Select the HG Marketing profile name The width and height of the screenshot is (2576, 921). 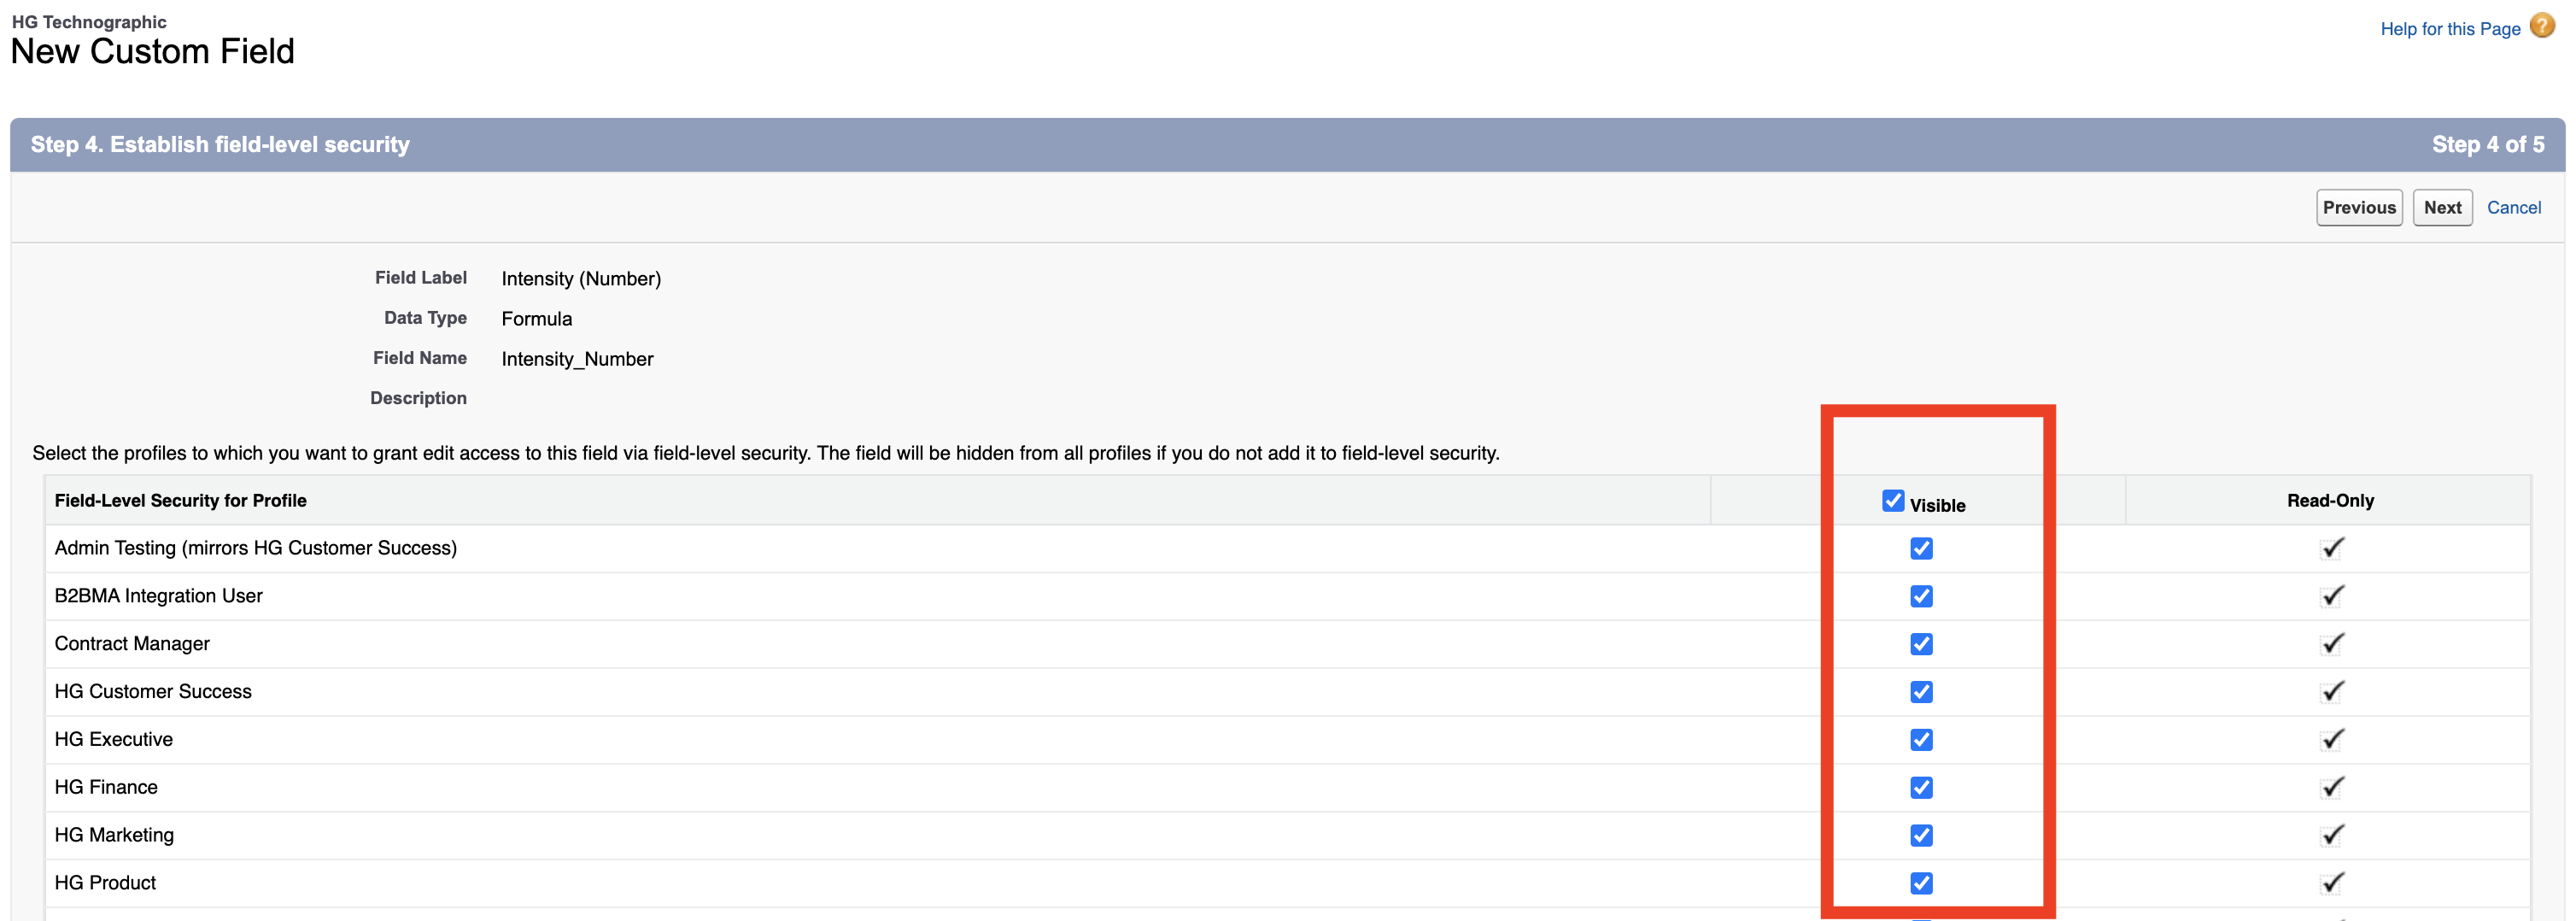pos(114,835)
